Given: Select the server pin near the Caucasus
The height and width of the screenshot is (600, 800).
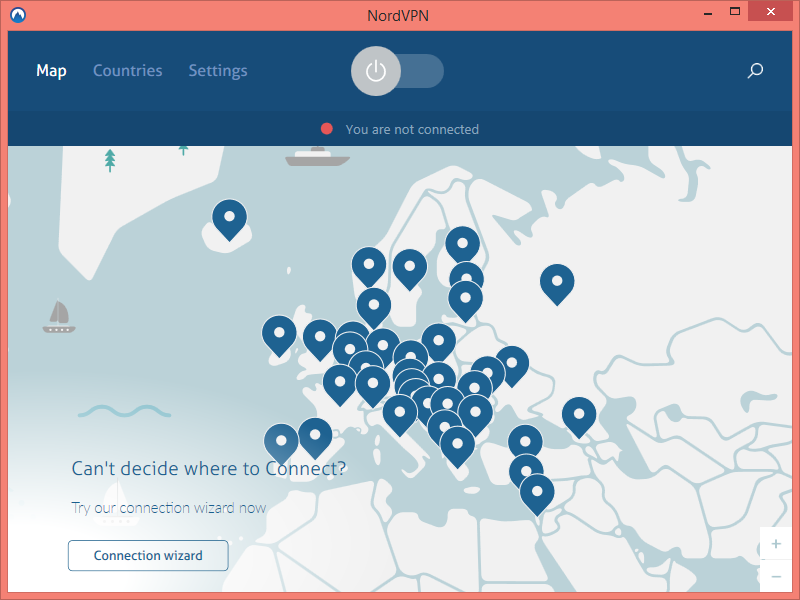Looking at the screenshot, I should pyautogui.click(x=579, y=417).
